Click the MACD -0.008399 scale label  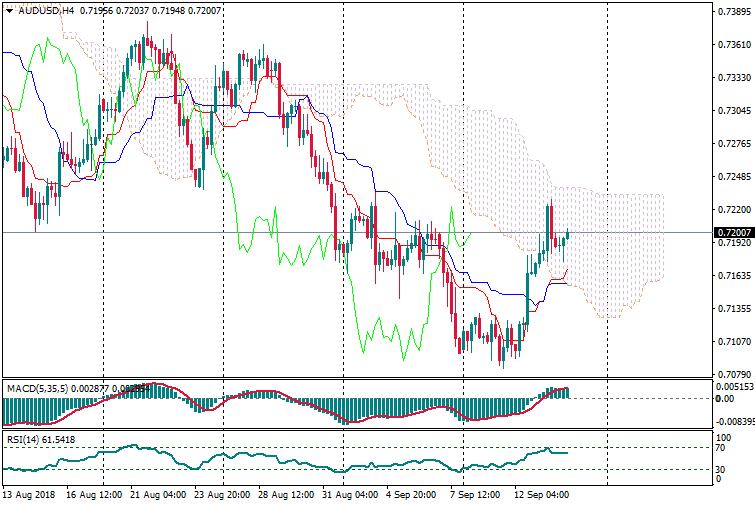click(x=735, y=422)
